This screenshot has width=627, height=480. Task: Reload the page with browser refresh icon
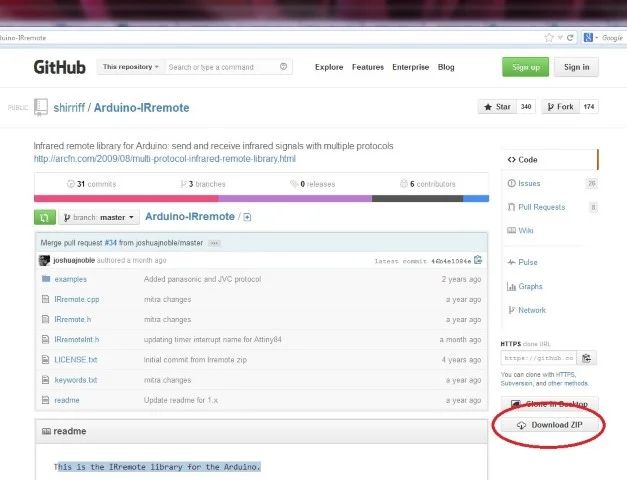(x=570, y=38)
